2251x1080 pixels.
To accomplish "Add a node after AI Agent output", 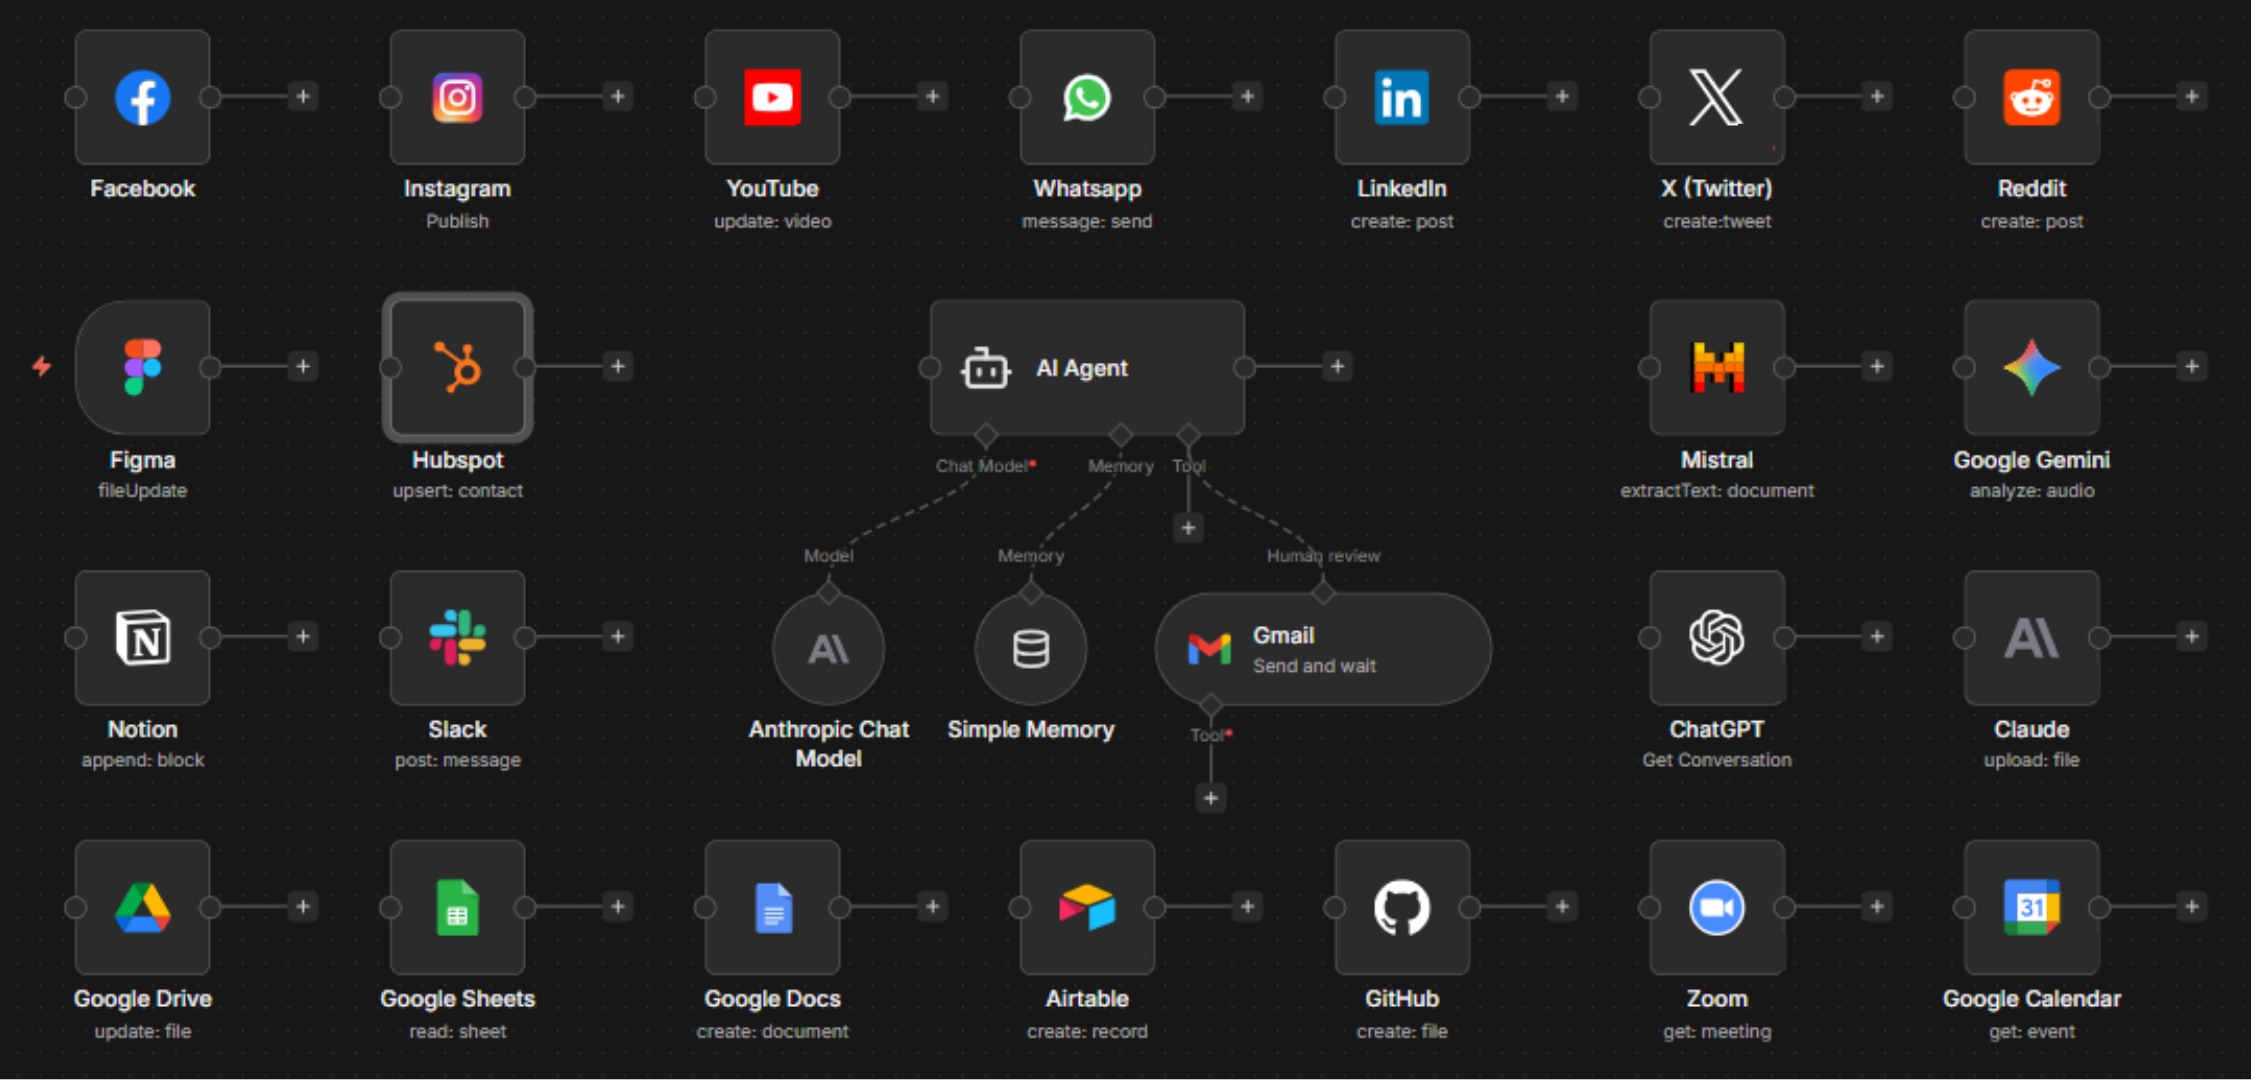I will [x=1337, y=367].
